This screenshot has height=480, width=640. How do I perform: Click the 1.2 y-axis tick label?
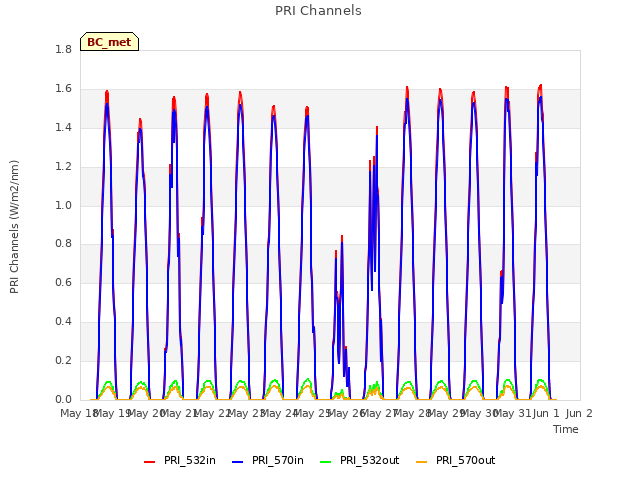pos(63,166)
